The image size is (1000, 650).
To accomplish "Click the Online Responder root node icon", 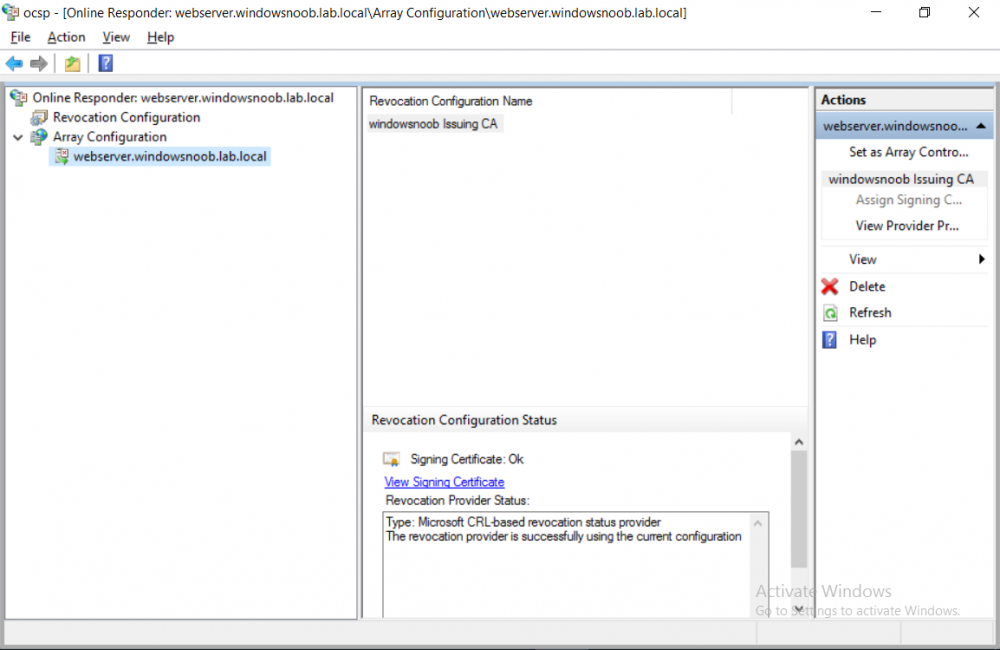I will 18,98.
